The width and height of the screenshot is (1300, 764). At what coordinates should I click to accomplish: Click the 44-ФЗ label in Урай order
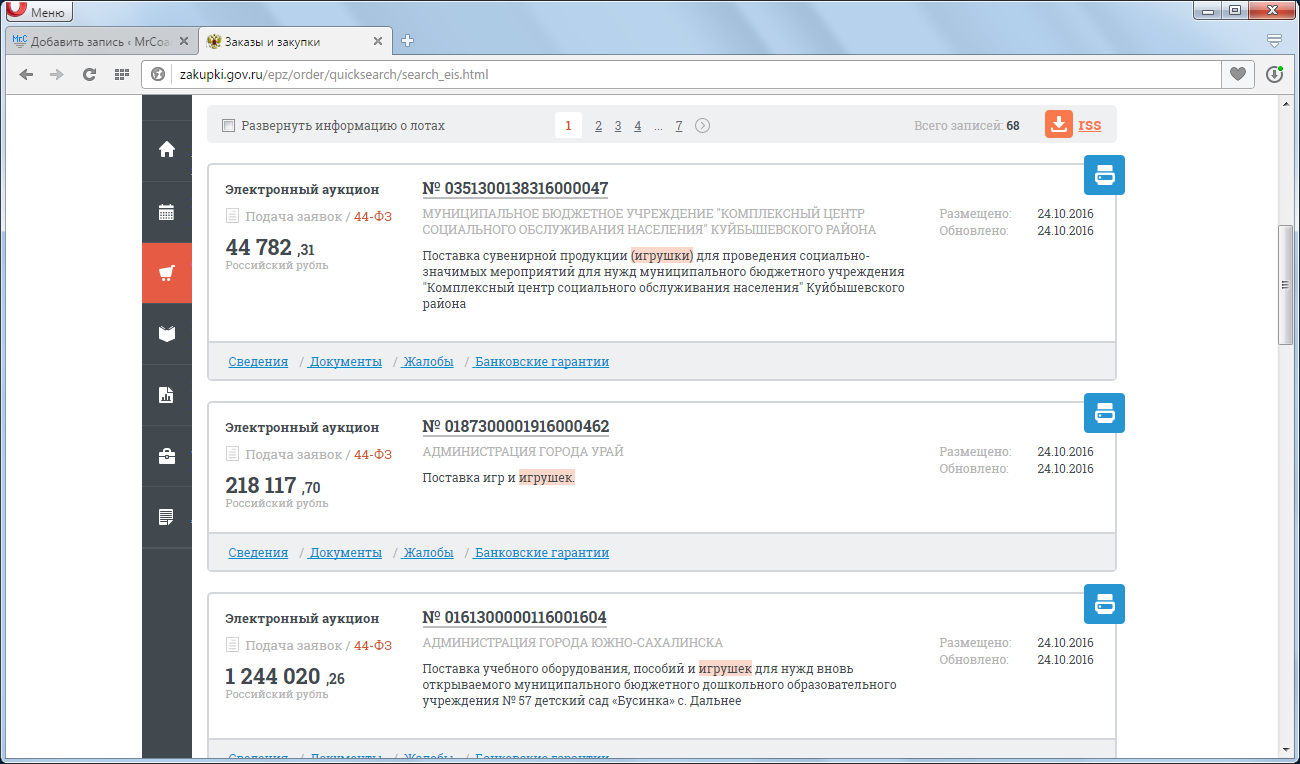point(373,454)
